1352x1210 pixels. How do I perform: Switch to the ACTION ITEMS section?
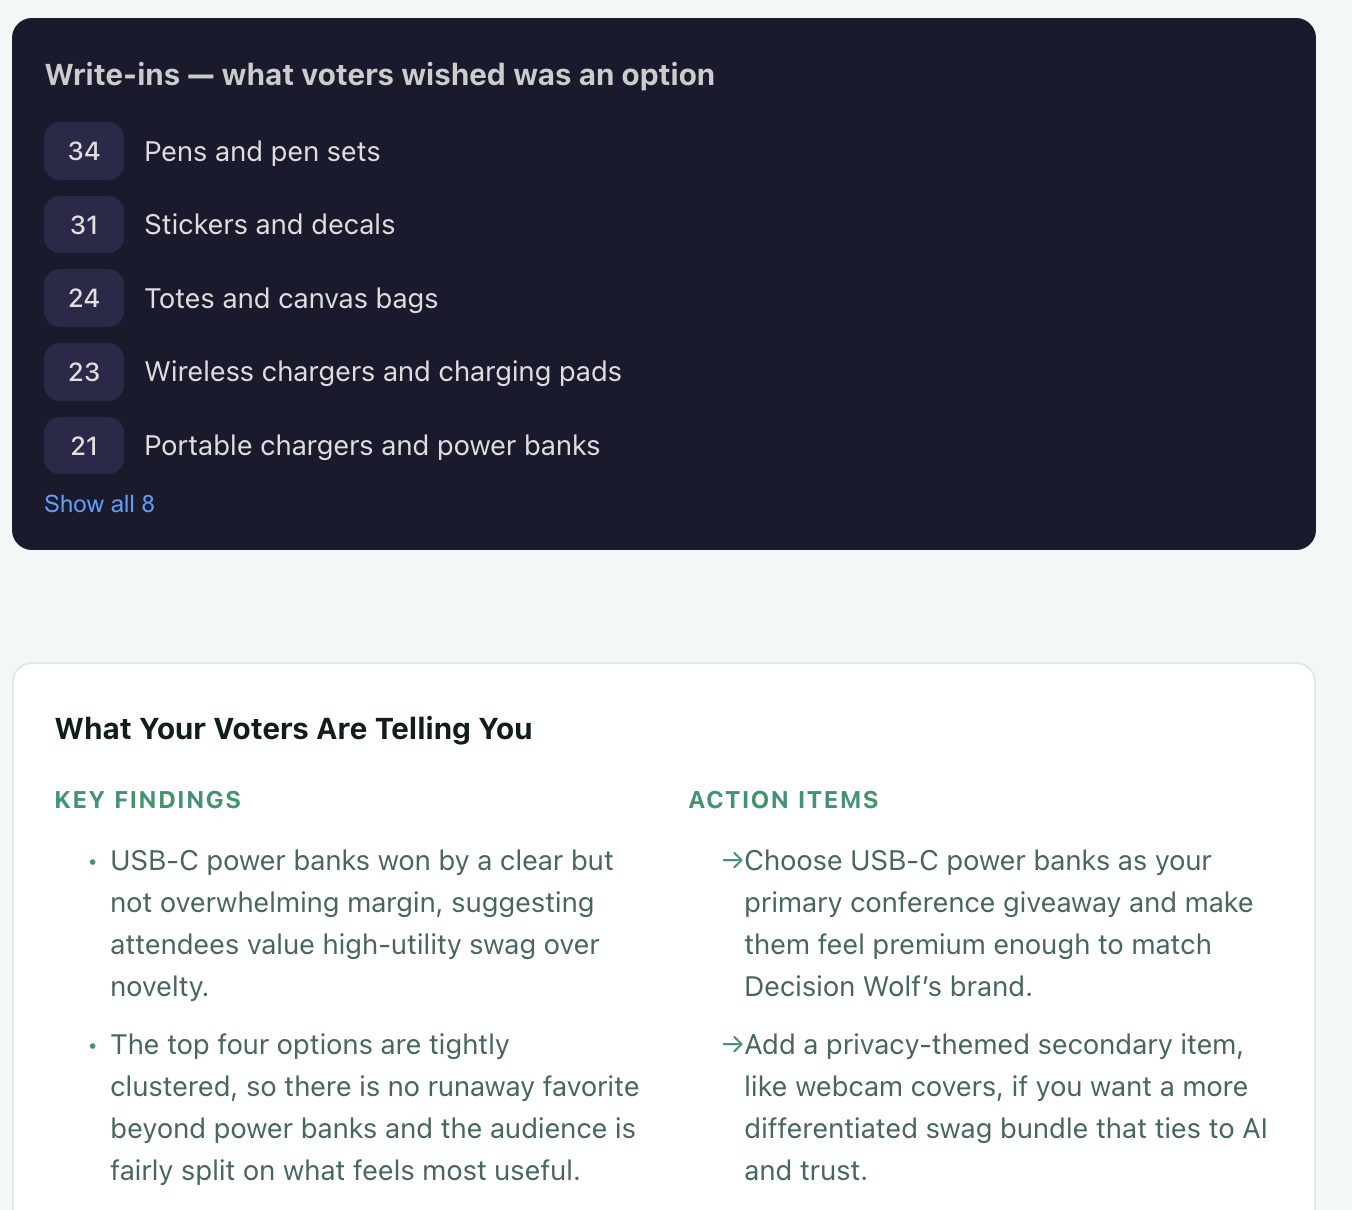coord(783,799)
